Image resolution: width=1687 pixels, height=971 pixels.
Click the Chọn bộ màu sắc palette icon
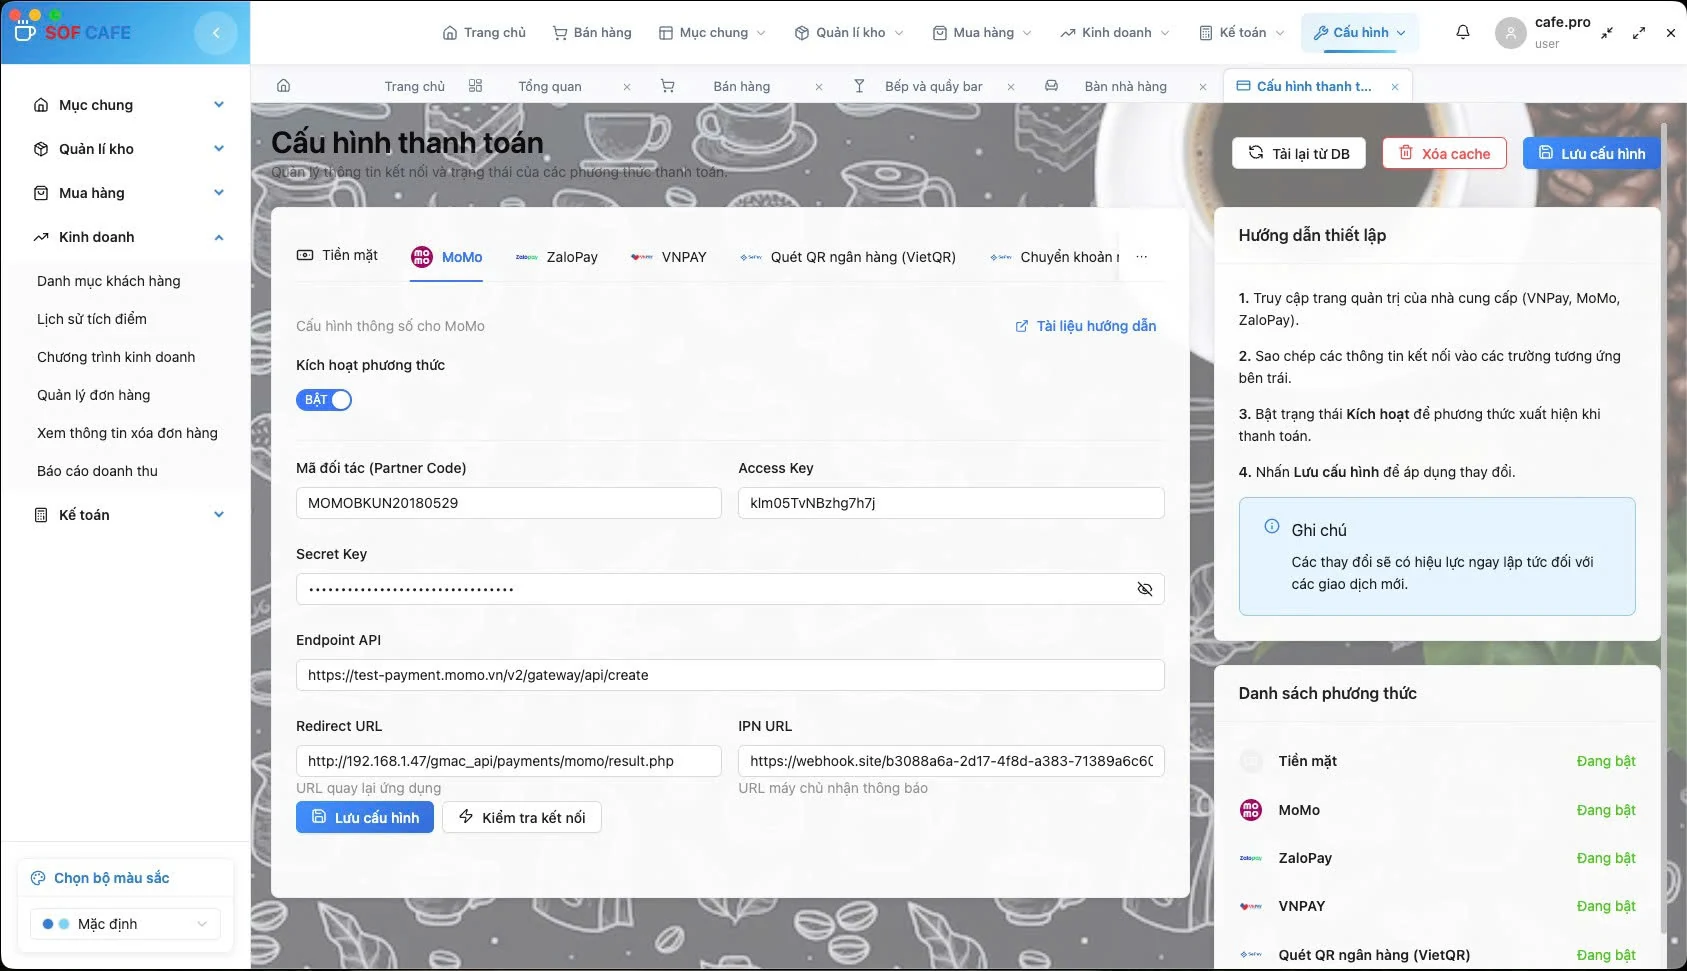(38, 878)
